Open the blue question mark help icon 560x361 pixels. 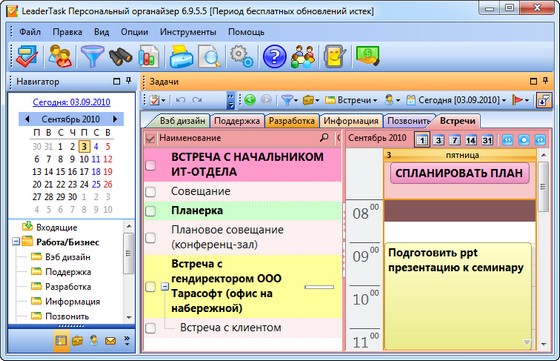point(274,56)
